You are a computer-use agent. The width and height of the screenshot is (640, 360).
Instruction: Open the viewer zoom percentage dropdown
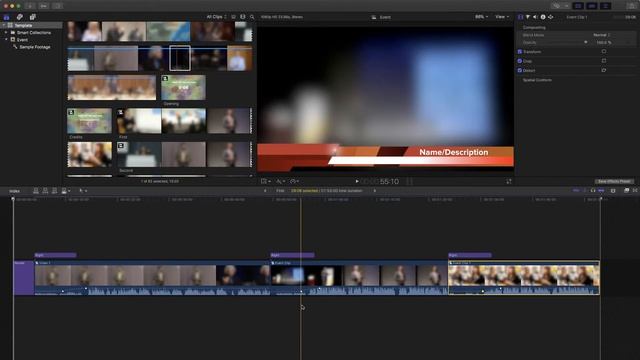click(482, 17)
